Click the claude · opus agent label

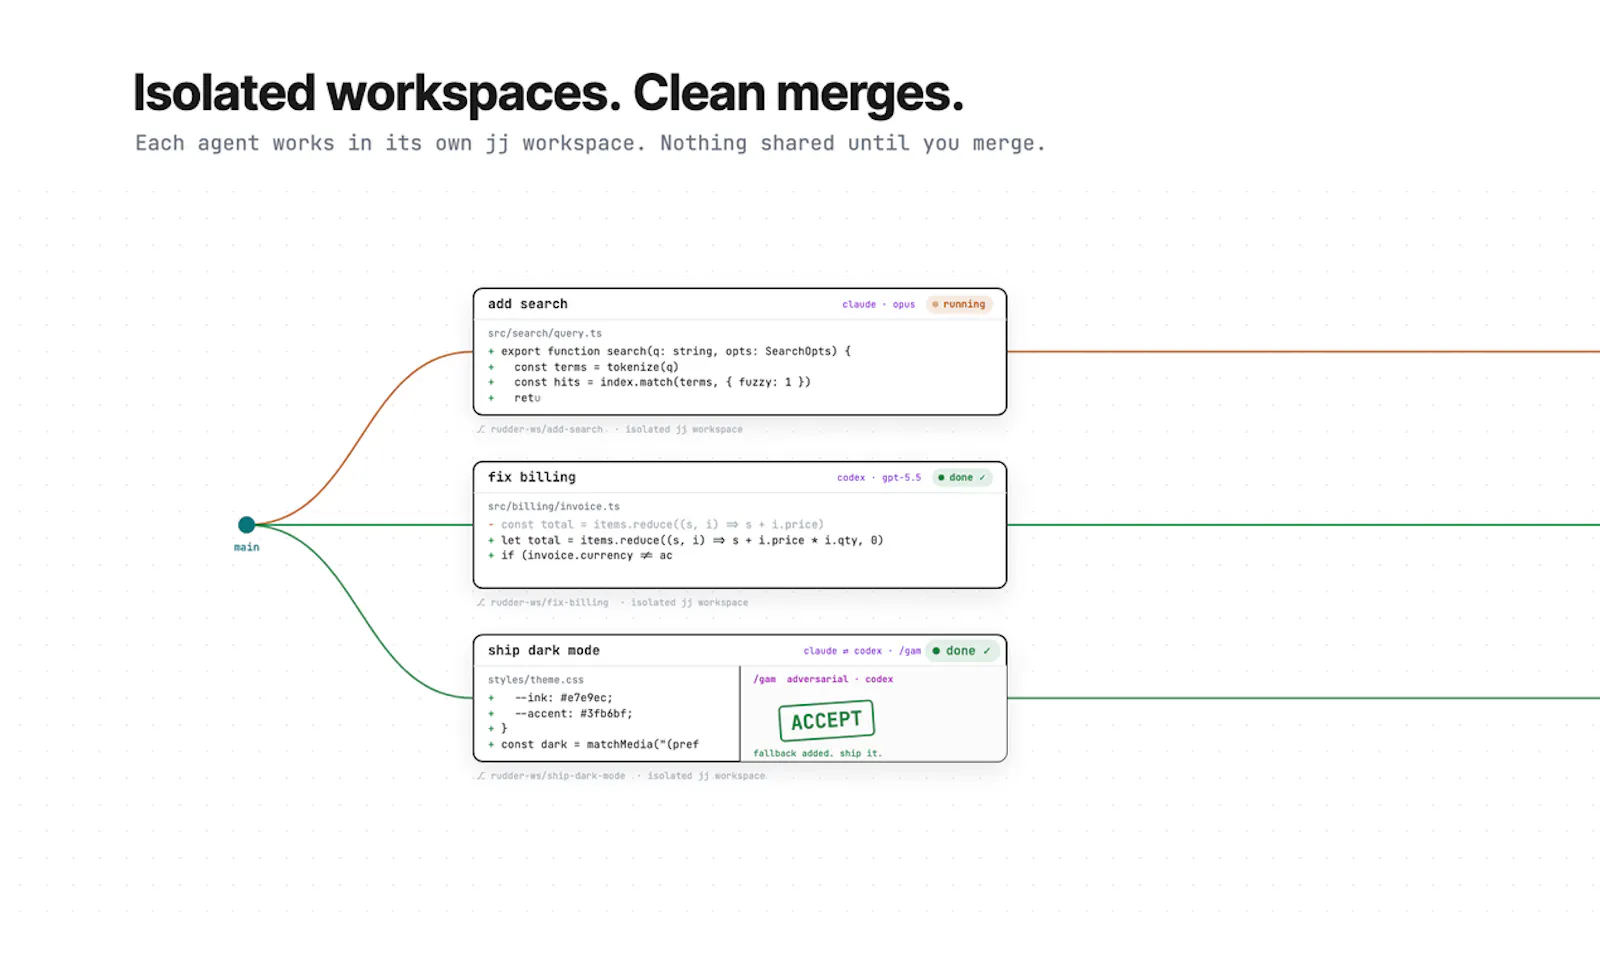pos(878,304)
